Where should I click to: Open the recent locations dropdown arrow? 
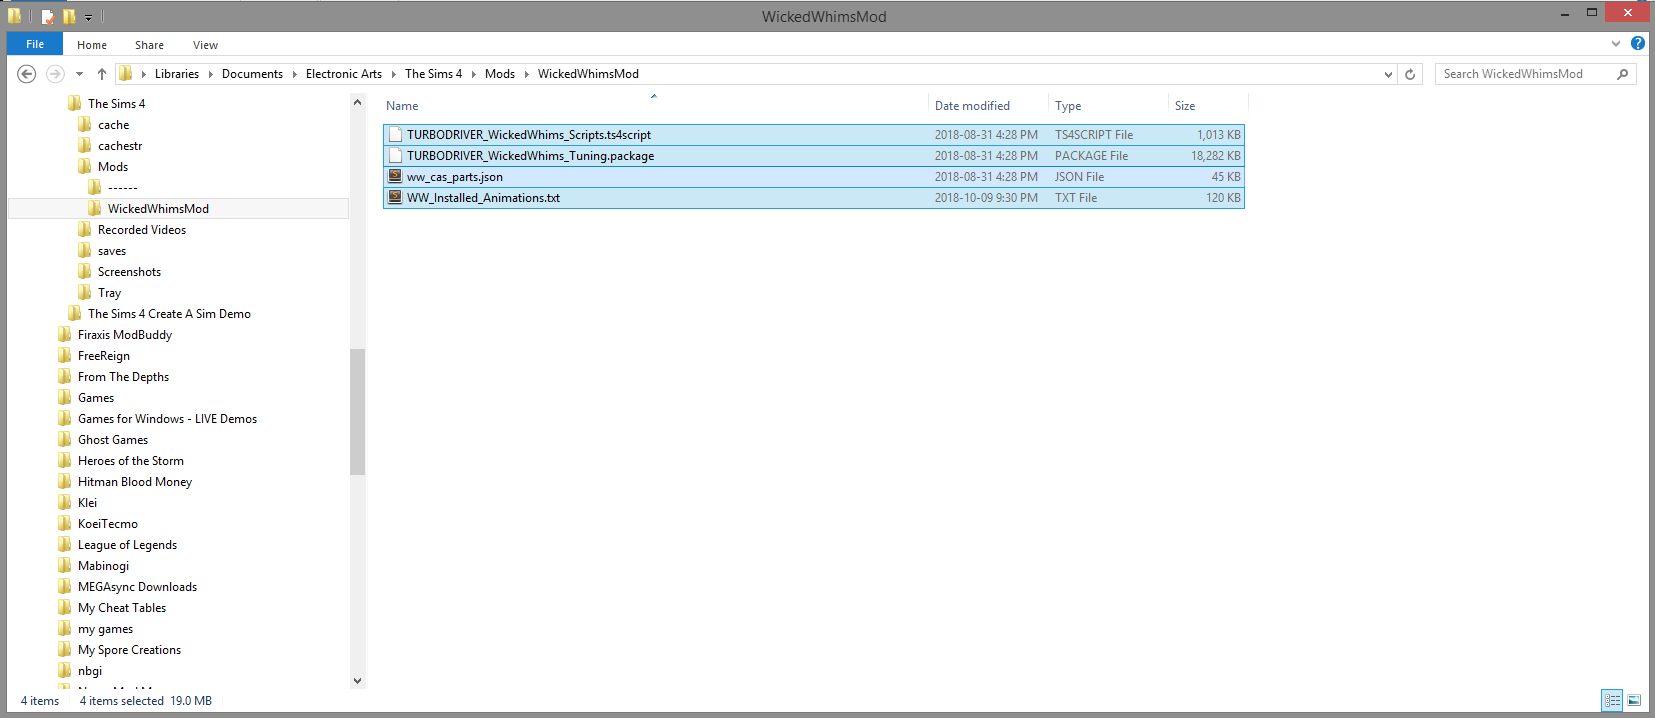click(79, 74)
